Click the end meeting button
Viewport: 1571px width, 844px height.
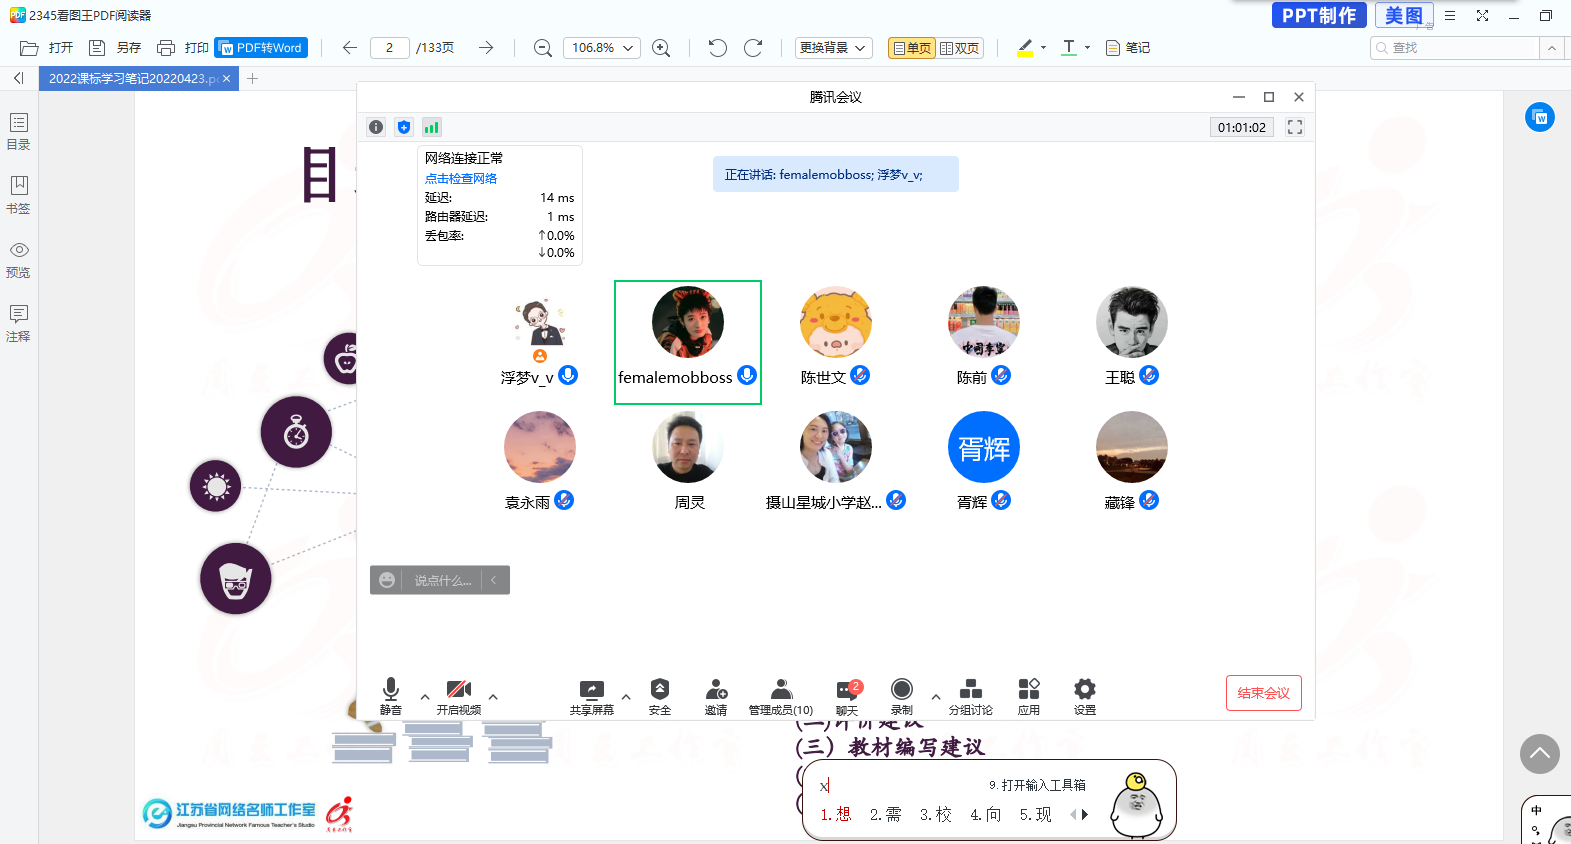click(x=1263, y=693)
